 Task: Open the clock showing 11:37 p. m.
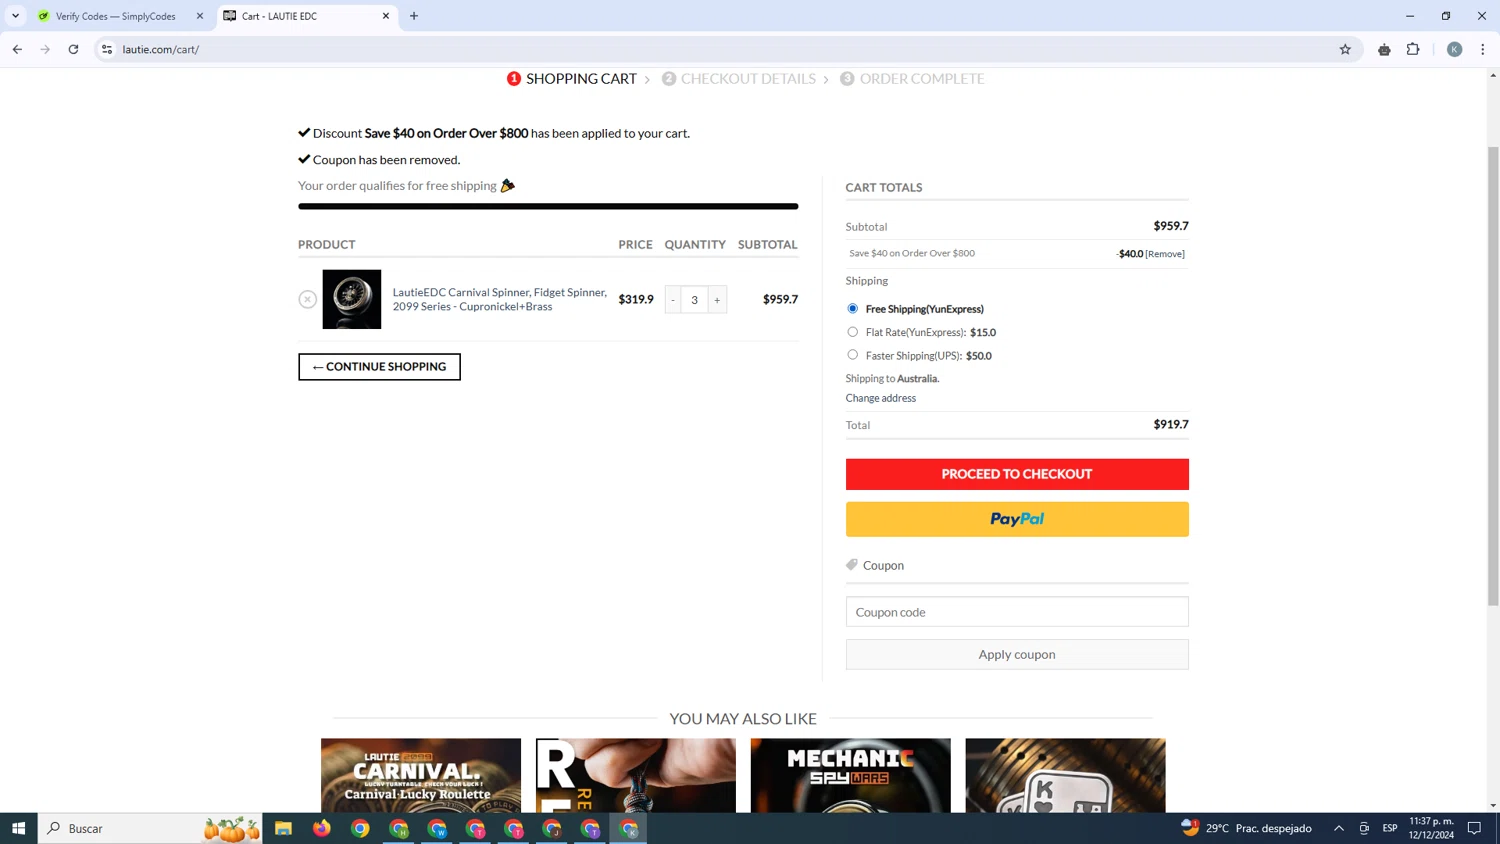[x=1432, y=828]
